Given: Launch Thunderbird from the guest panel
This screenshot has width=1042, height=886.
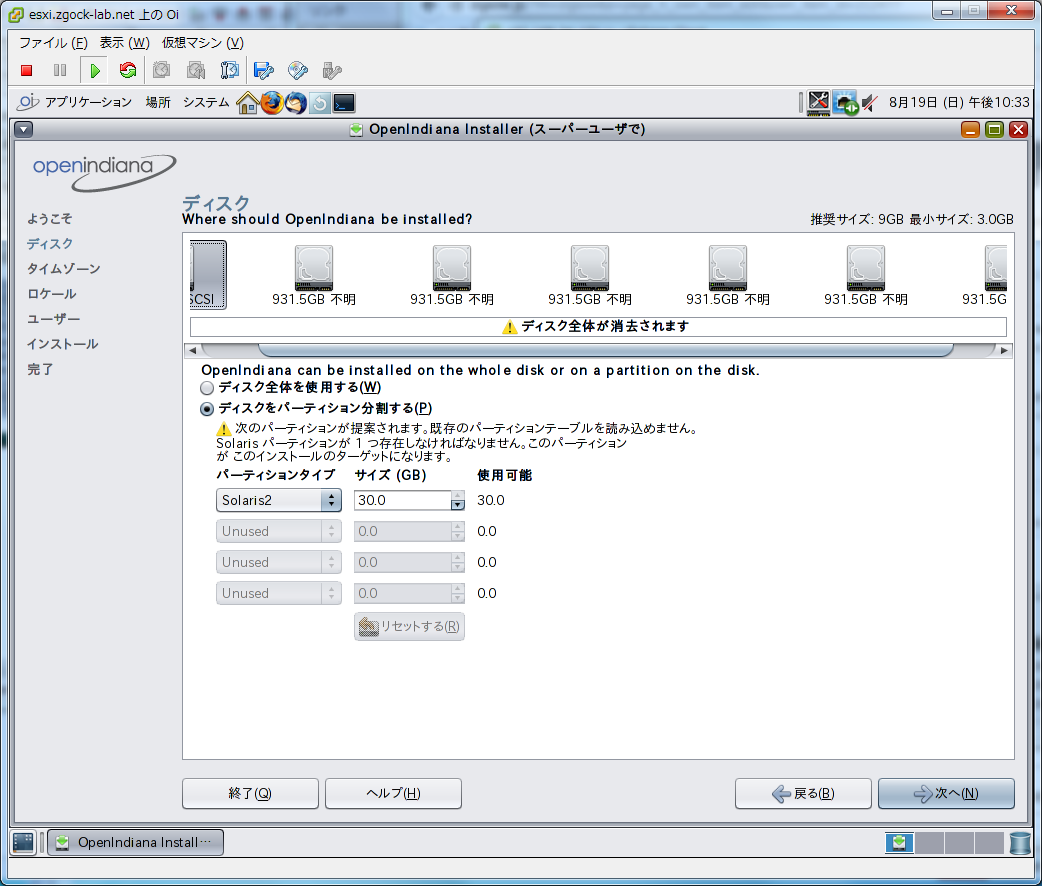Looking at the screenshot, I should [x=296, y=103].
